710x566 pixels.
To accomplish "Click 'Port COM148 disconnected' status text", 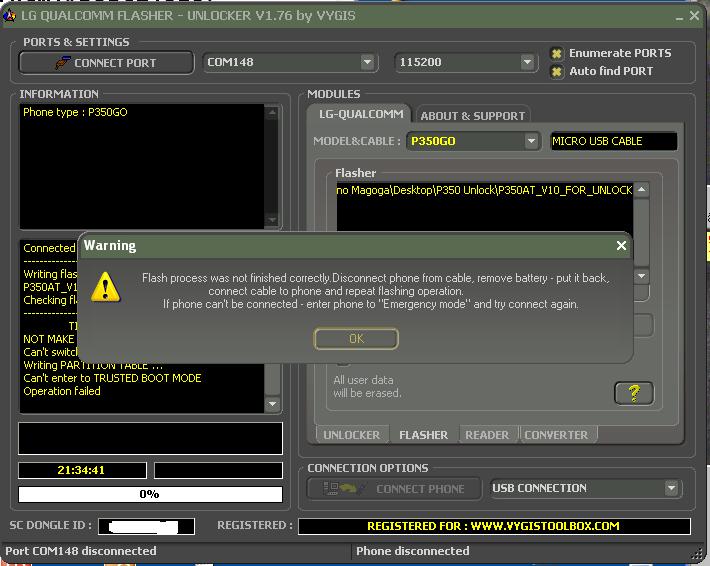I will pos(81,551).
